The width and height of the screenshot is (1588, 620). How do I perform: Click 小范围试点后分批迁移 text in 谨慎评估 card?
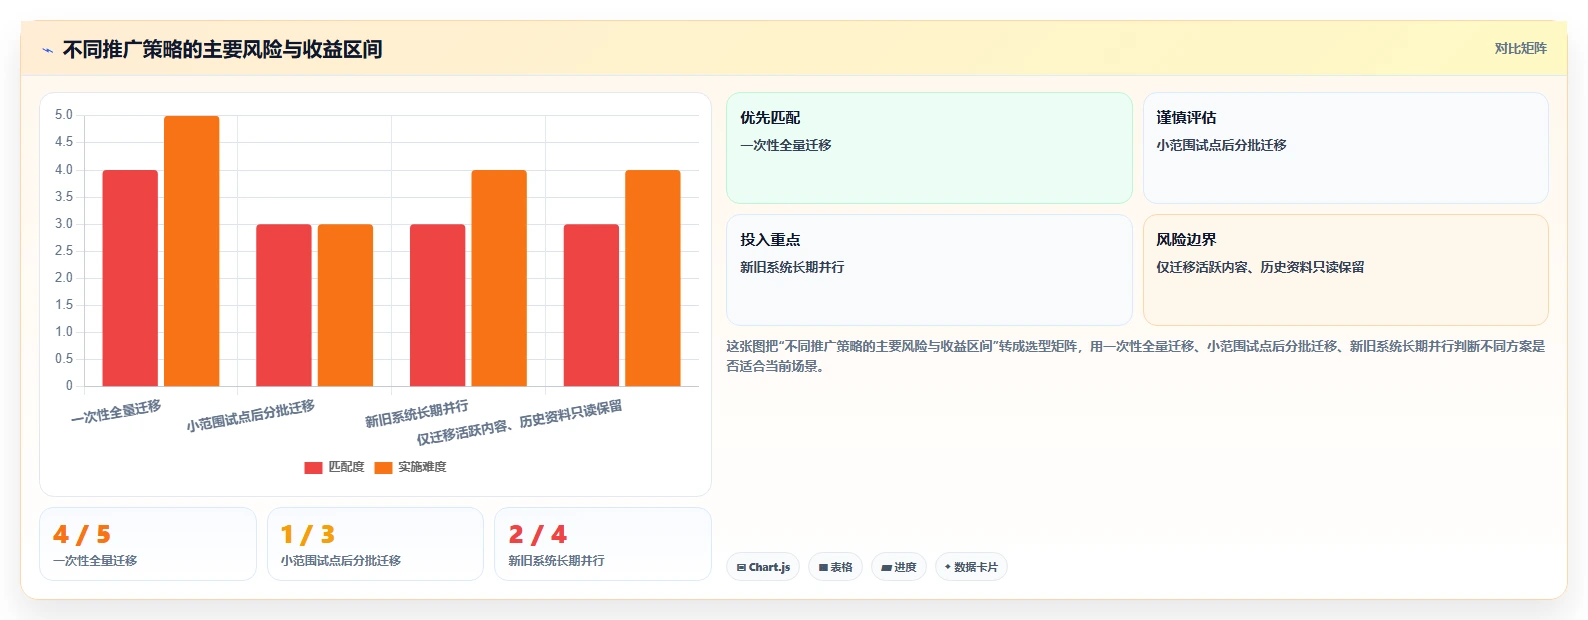pyautogui.click(x=1221, y=145)
